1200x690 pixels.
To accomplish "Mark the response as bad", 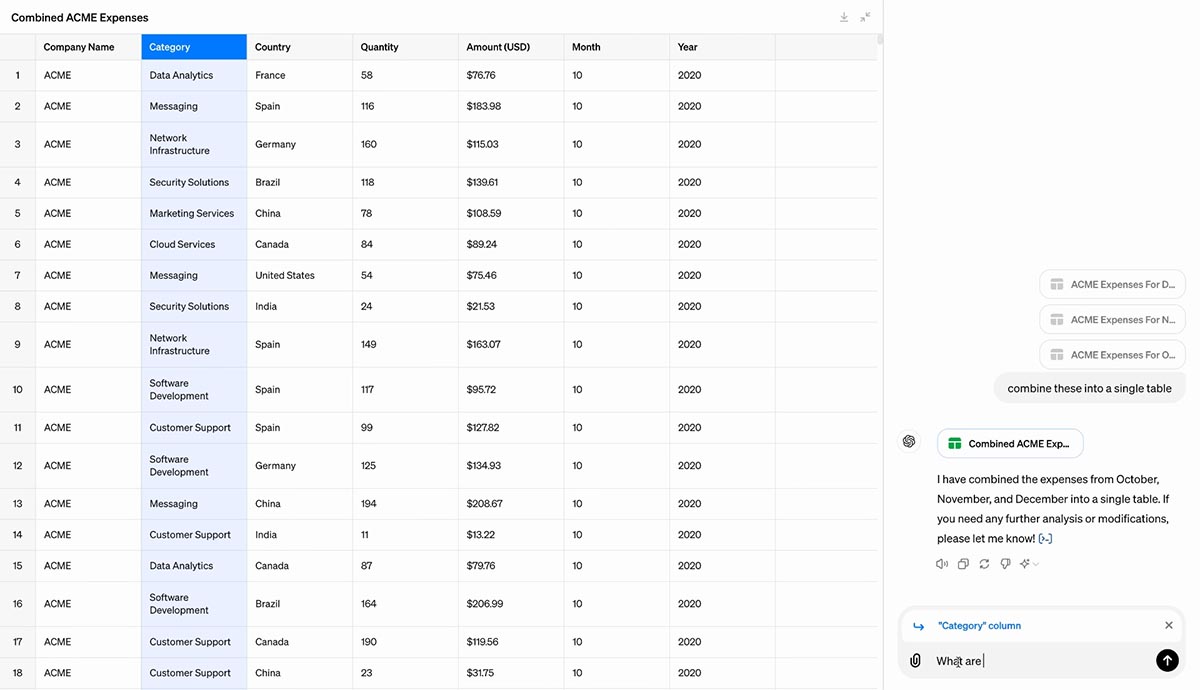I will tap(1005, 564).
